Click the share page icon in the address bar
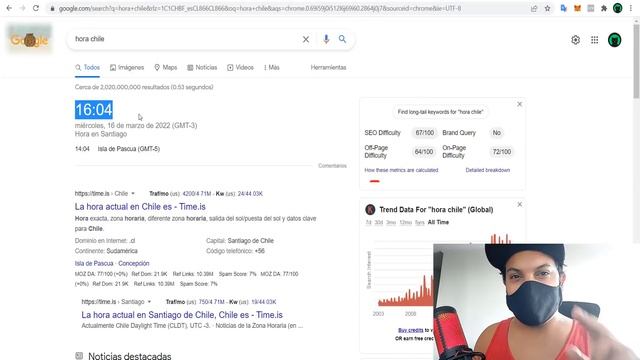Image resolution: width=640 pixels, height=360 pixels. [x=534, y=9]
